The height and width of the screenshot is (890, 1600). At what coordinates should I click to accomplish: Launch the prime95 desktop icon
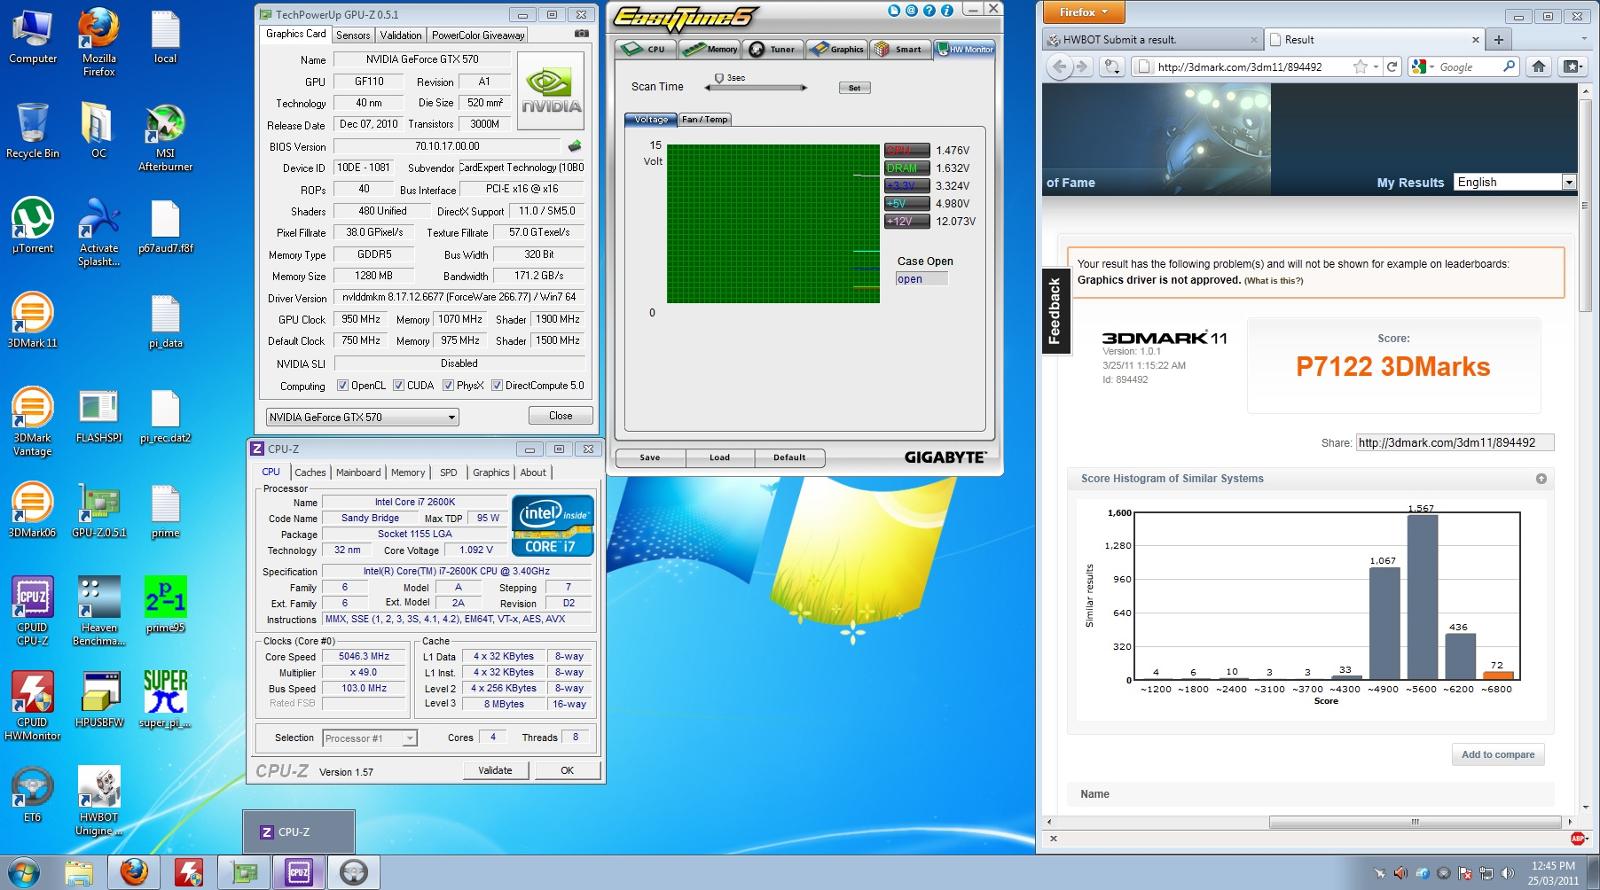click(165, 604)
